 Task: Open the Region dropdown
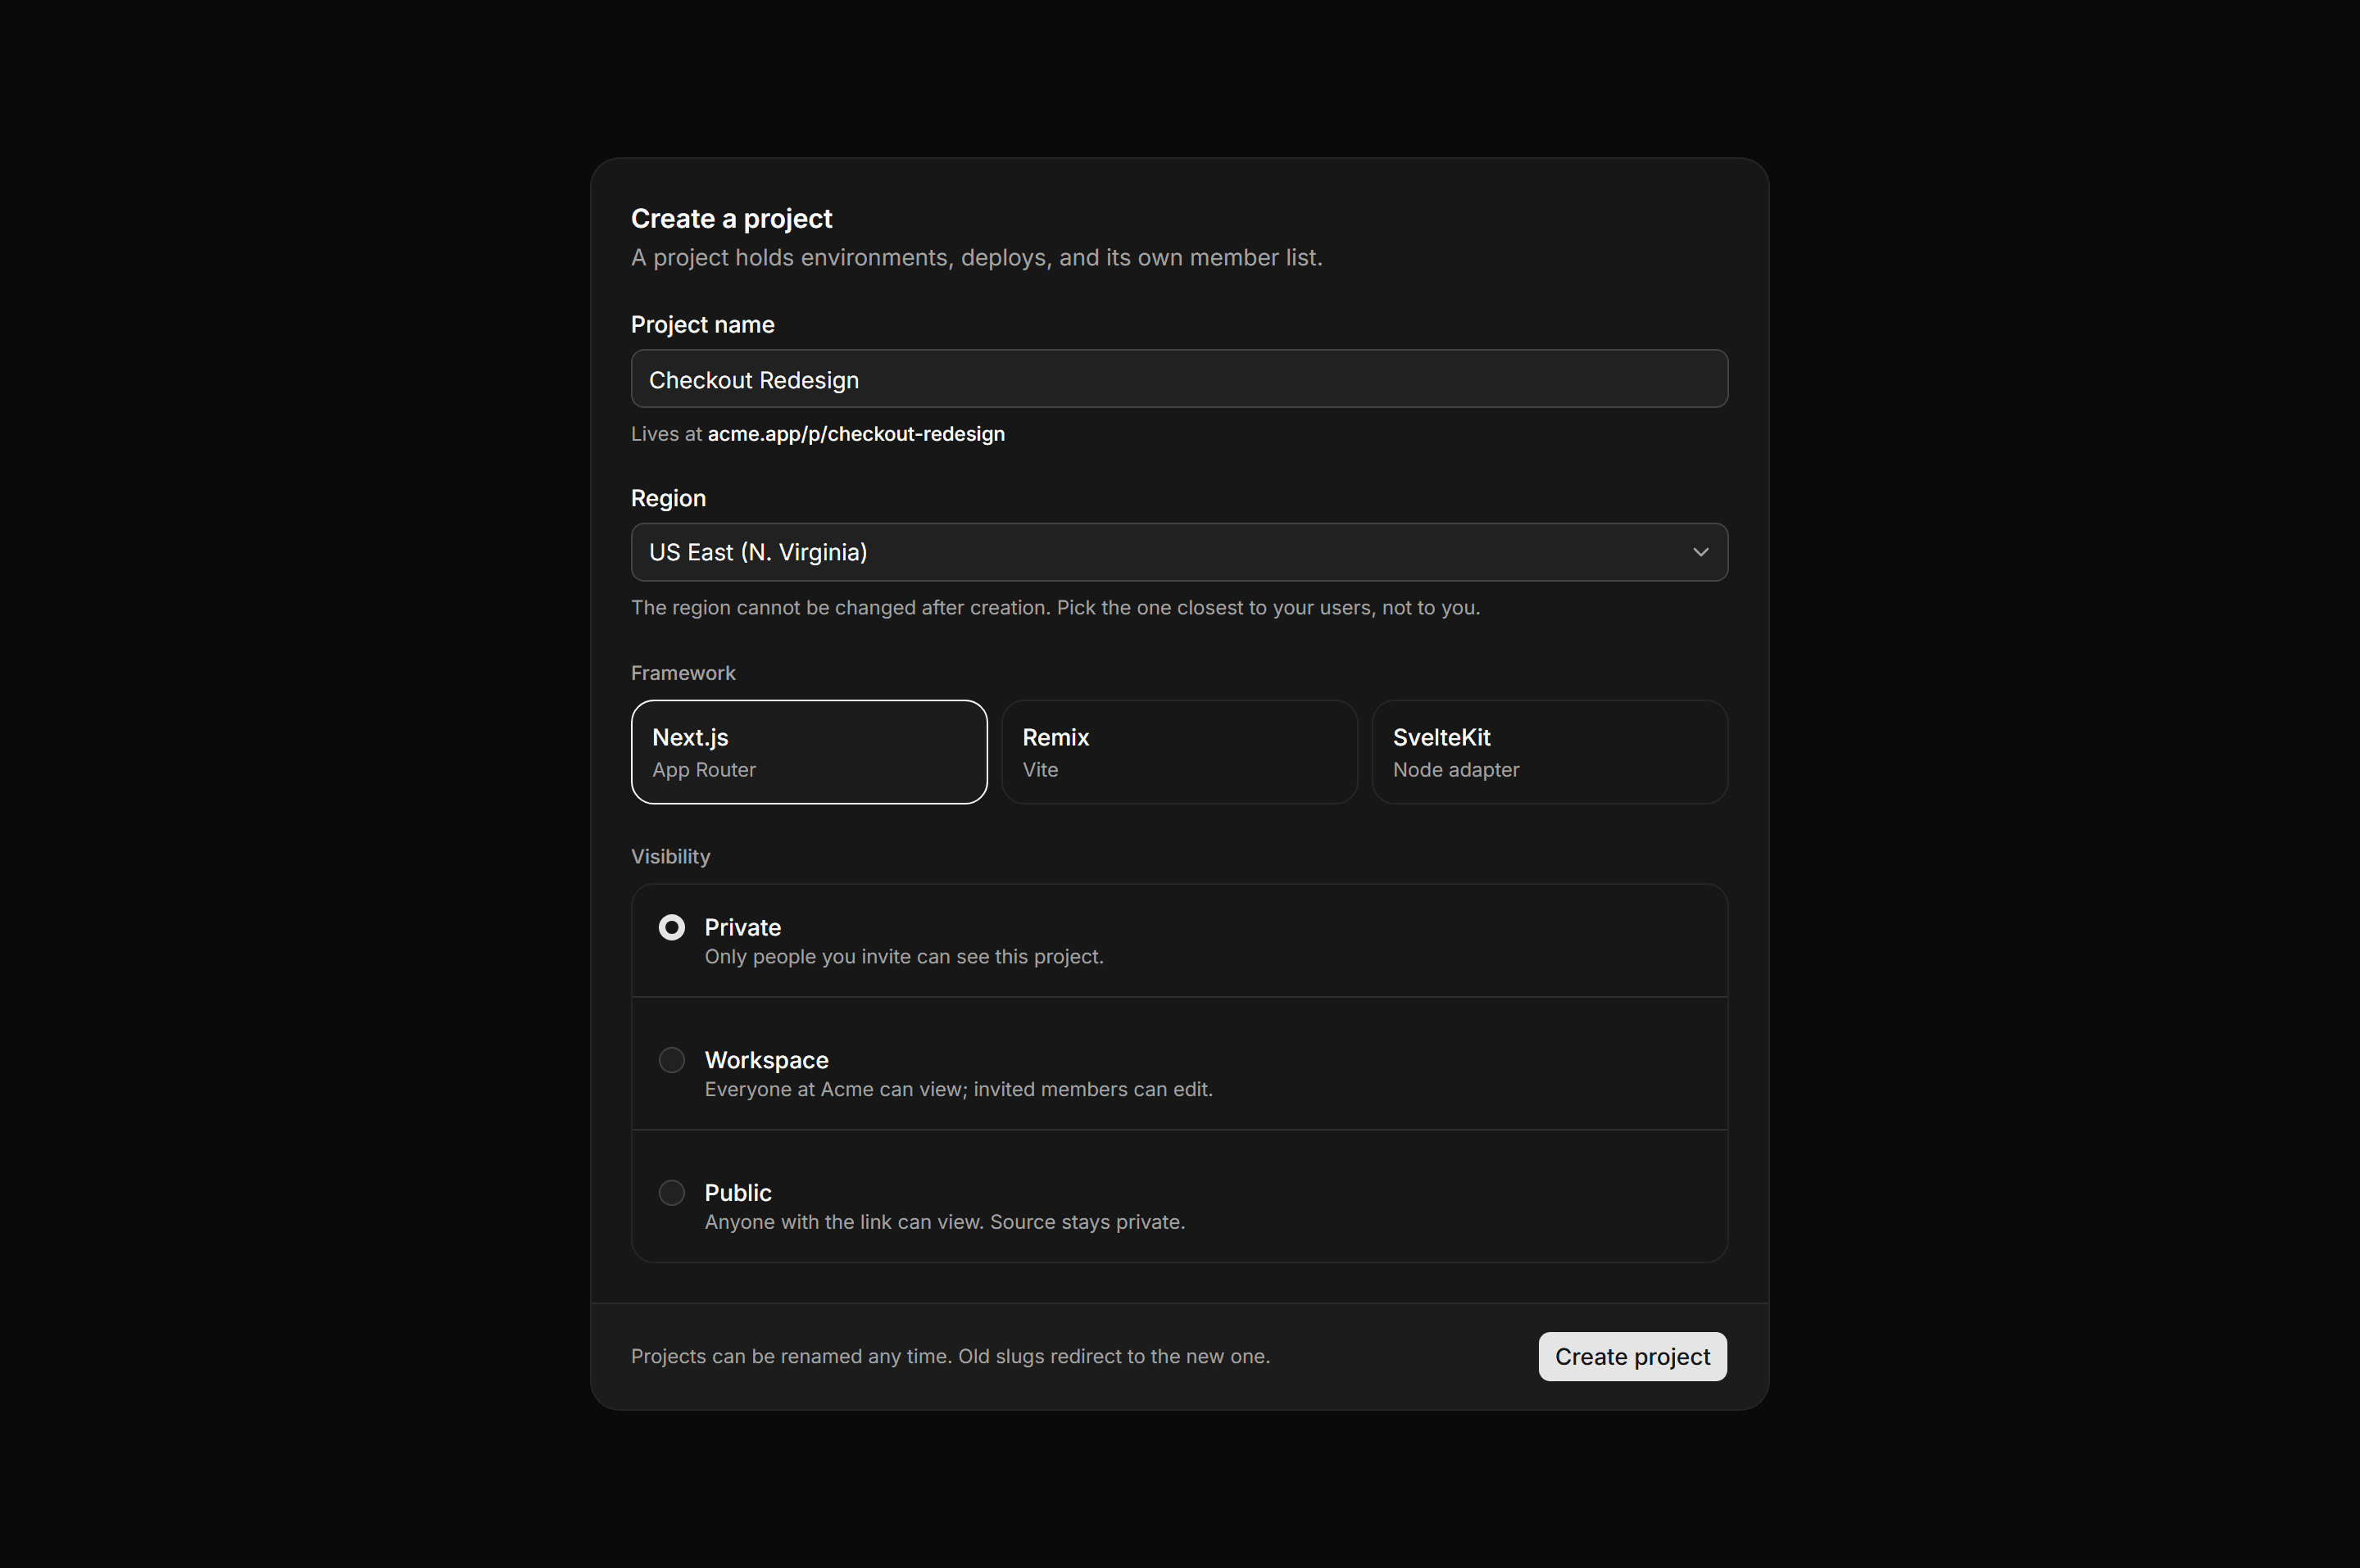(1179, 552)
